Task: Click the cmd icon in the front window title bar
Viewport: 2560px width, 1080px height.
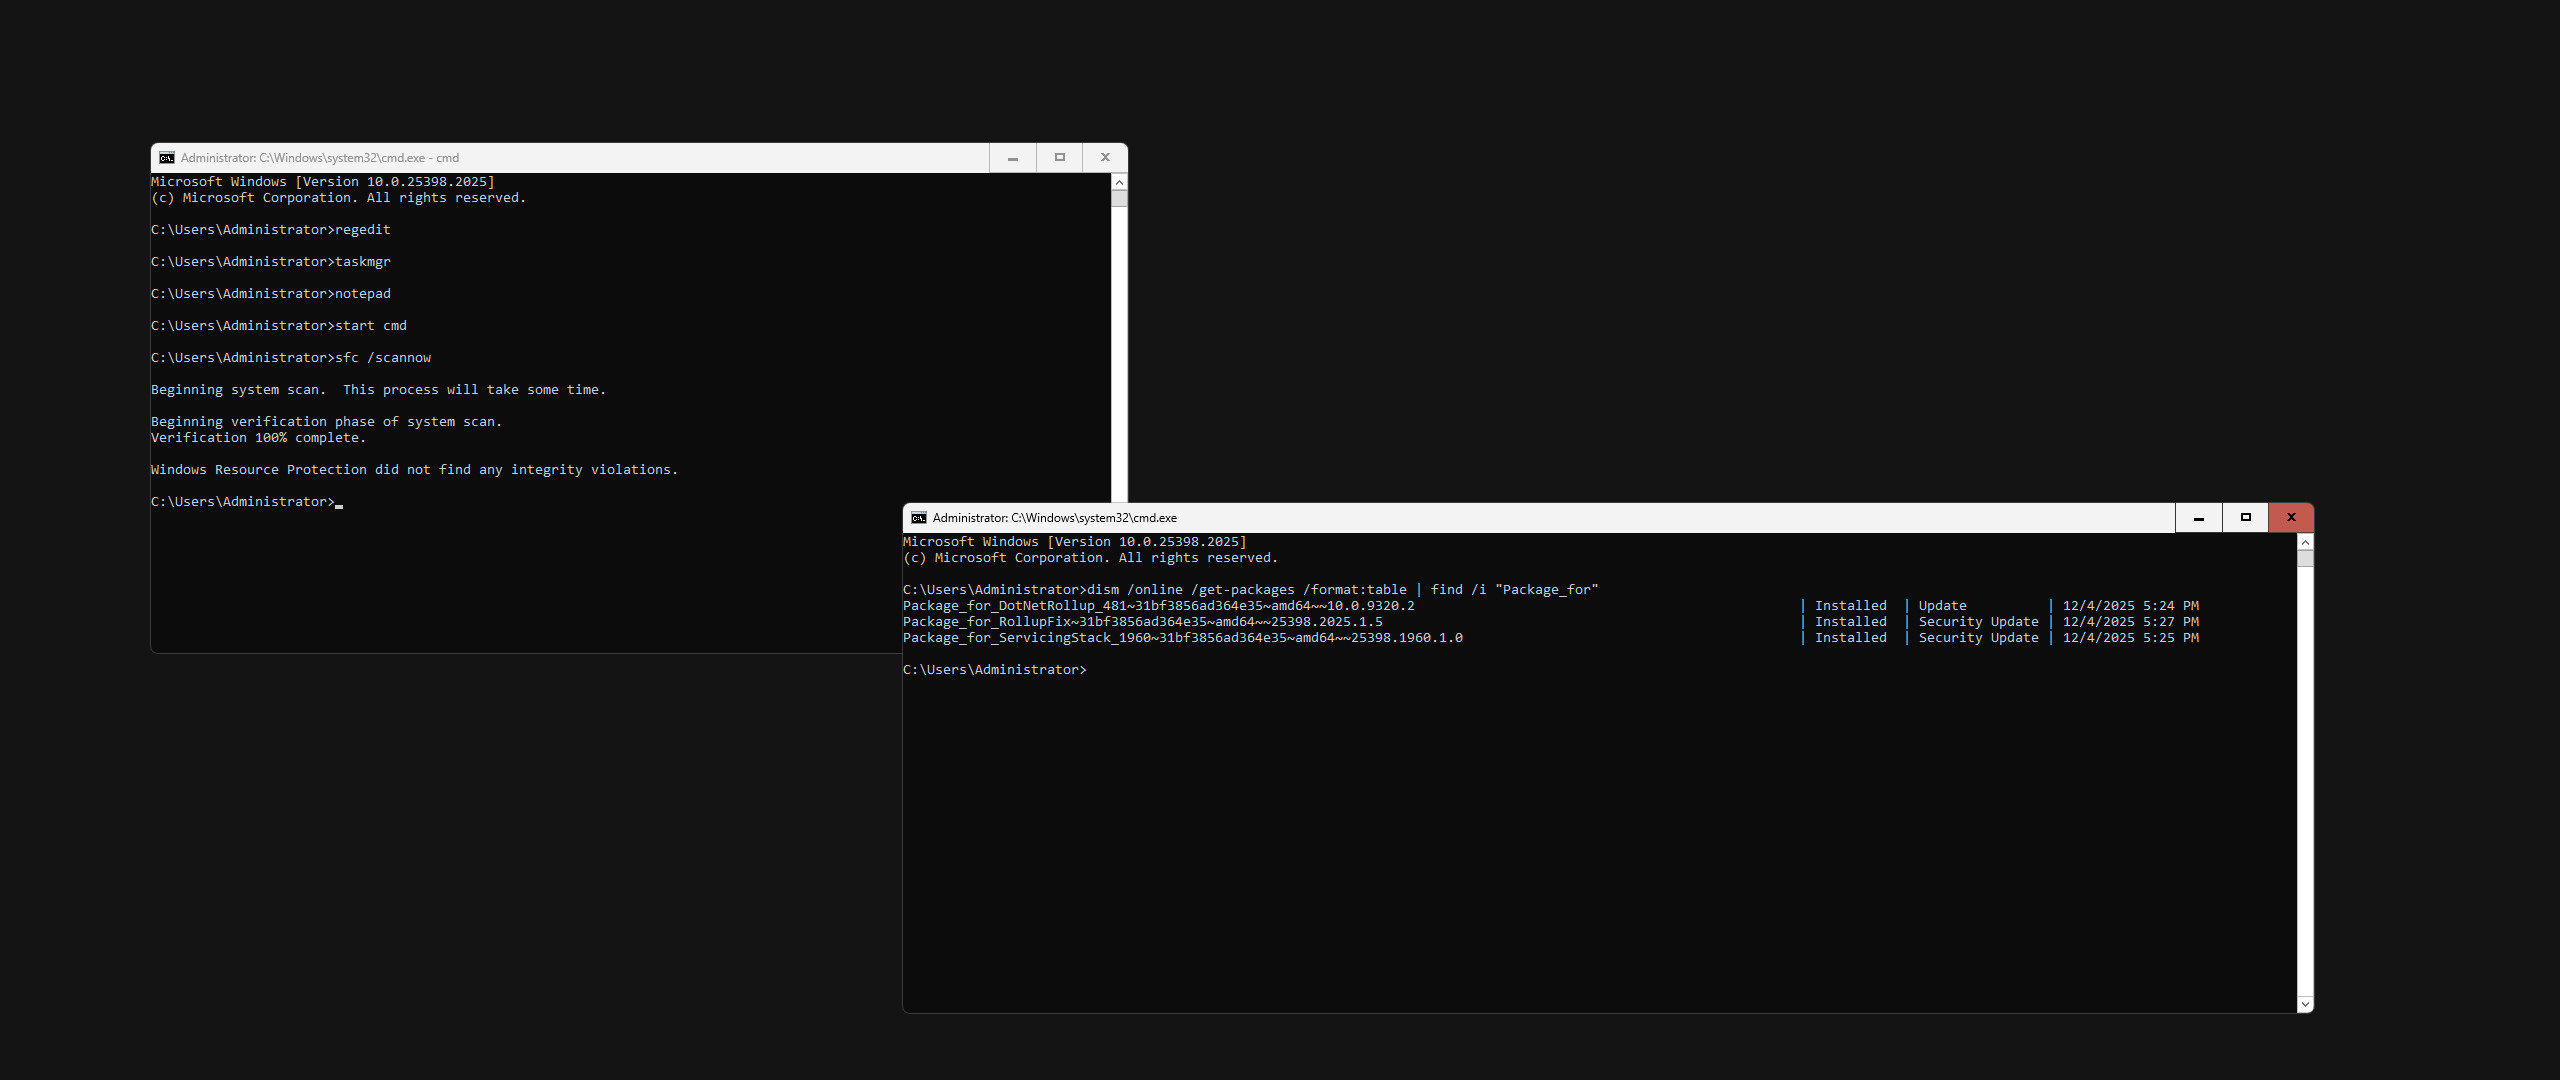Action: (x=919, y=518)
